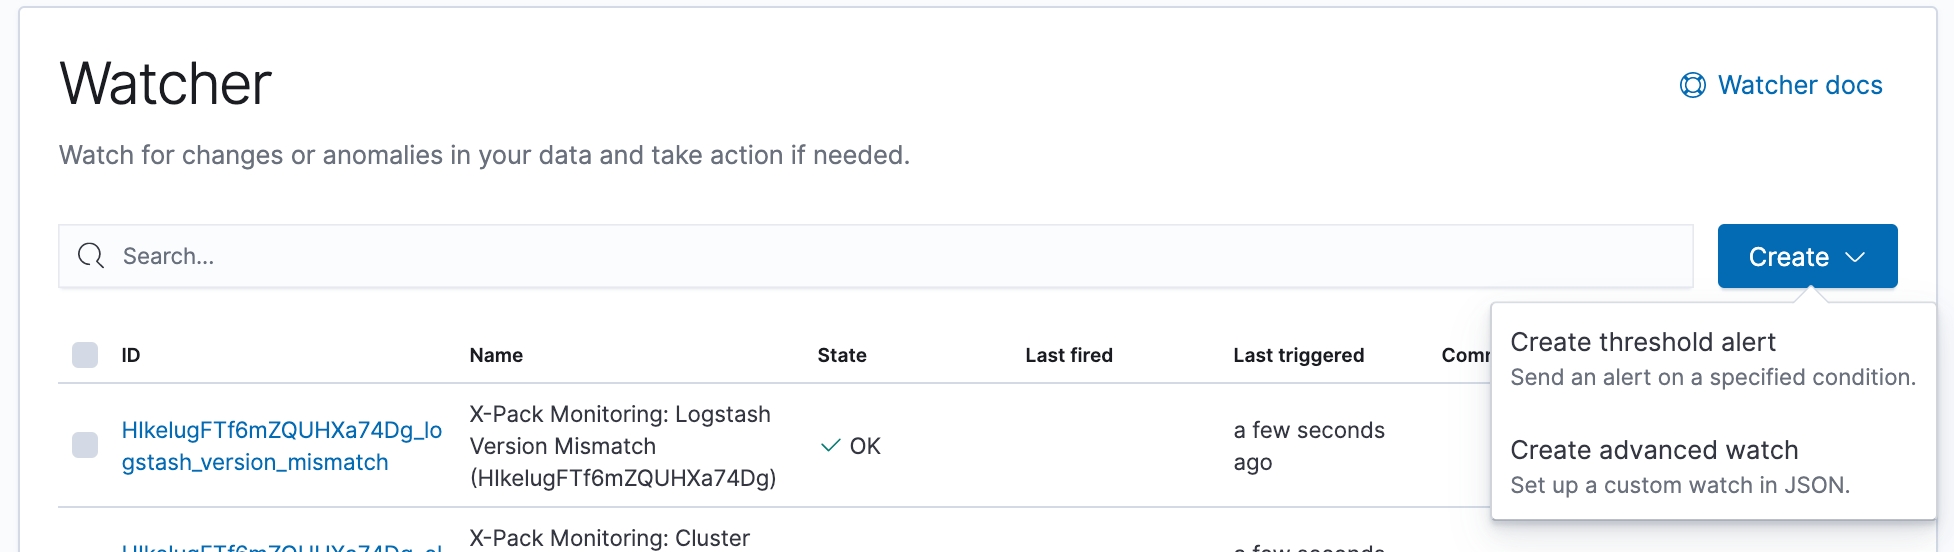Screen dimensions: 1954x552
Task: Sort by the Last fired column
Action: (1069, 355)
